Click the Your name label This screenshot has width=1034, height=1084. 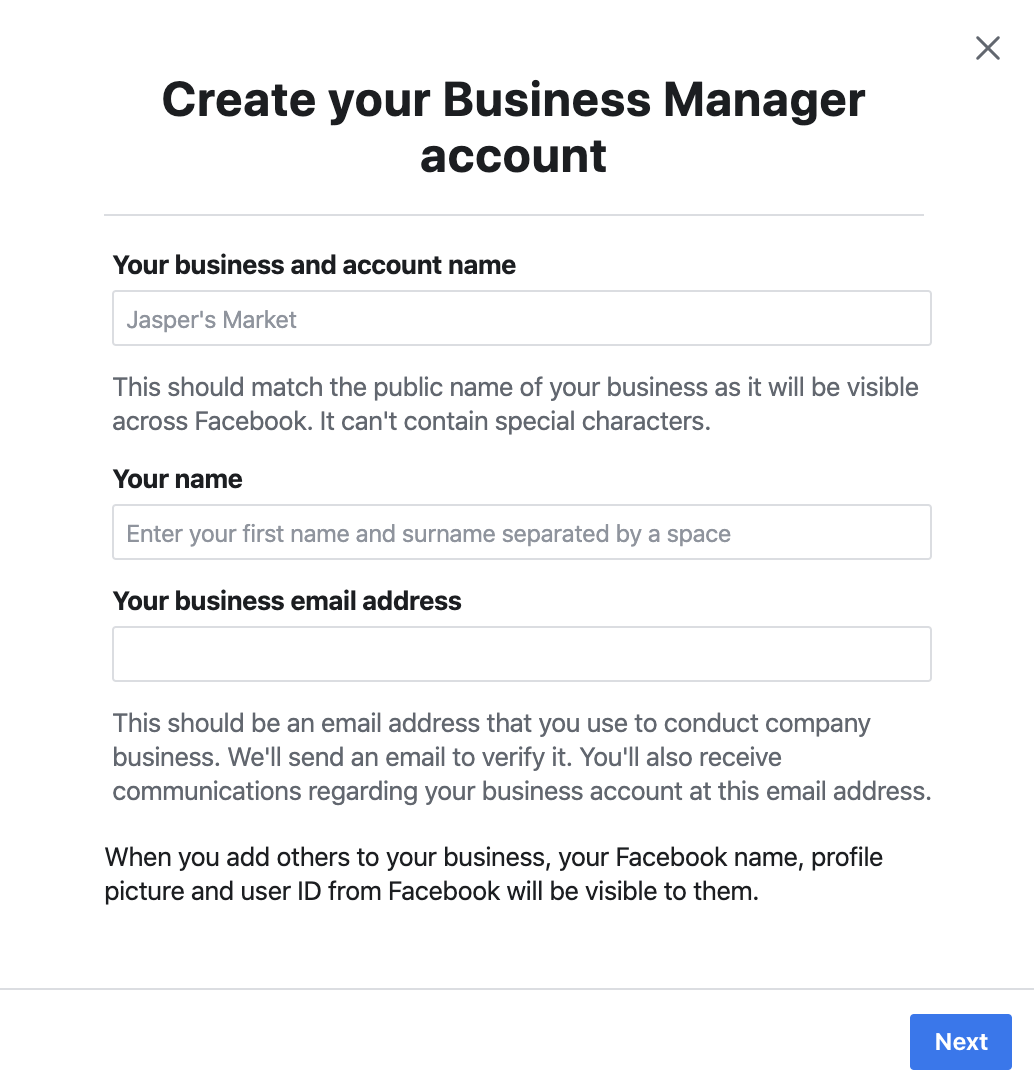177,479
